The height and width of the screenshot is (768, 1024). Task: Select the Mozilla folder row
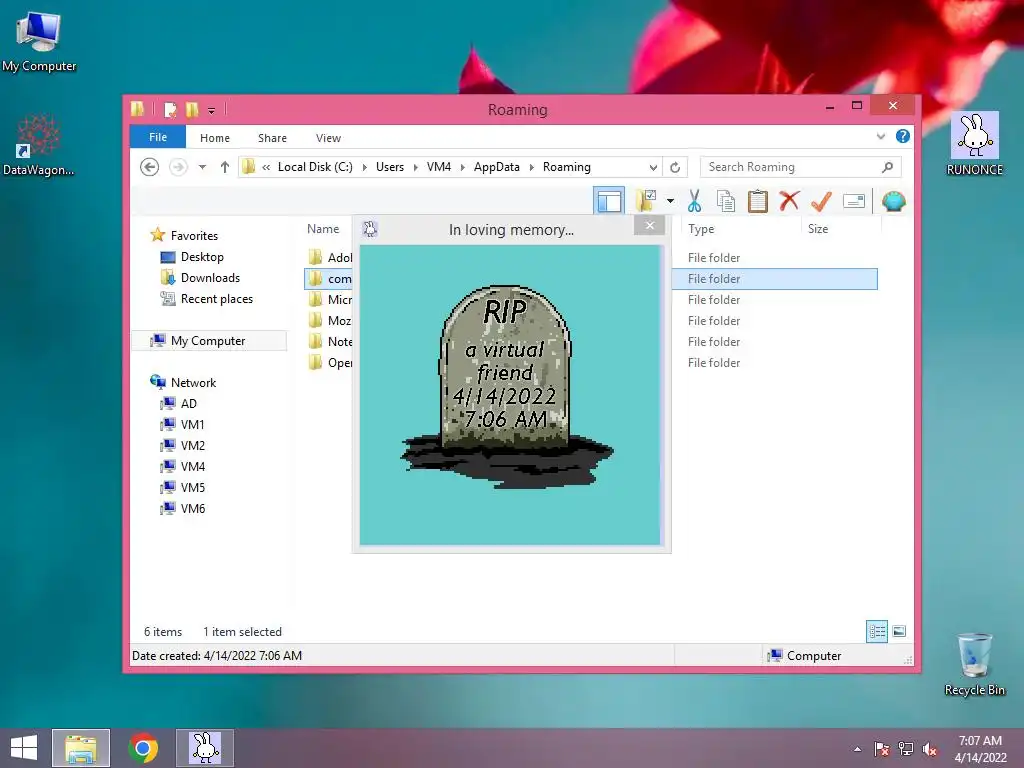[x=590, y=320]
